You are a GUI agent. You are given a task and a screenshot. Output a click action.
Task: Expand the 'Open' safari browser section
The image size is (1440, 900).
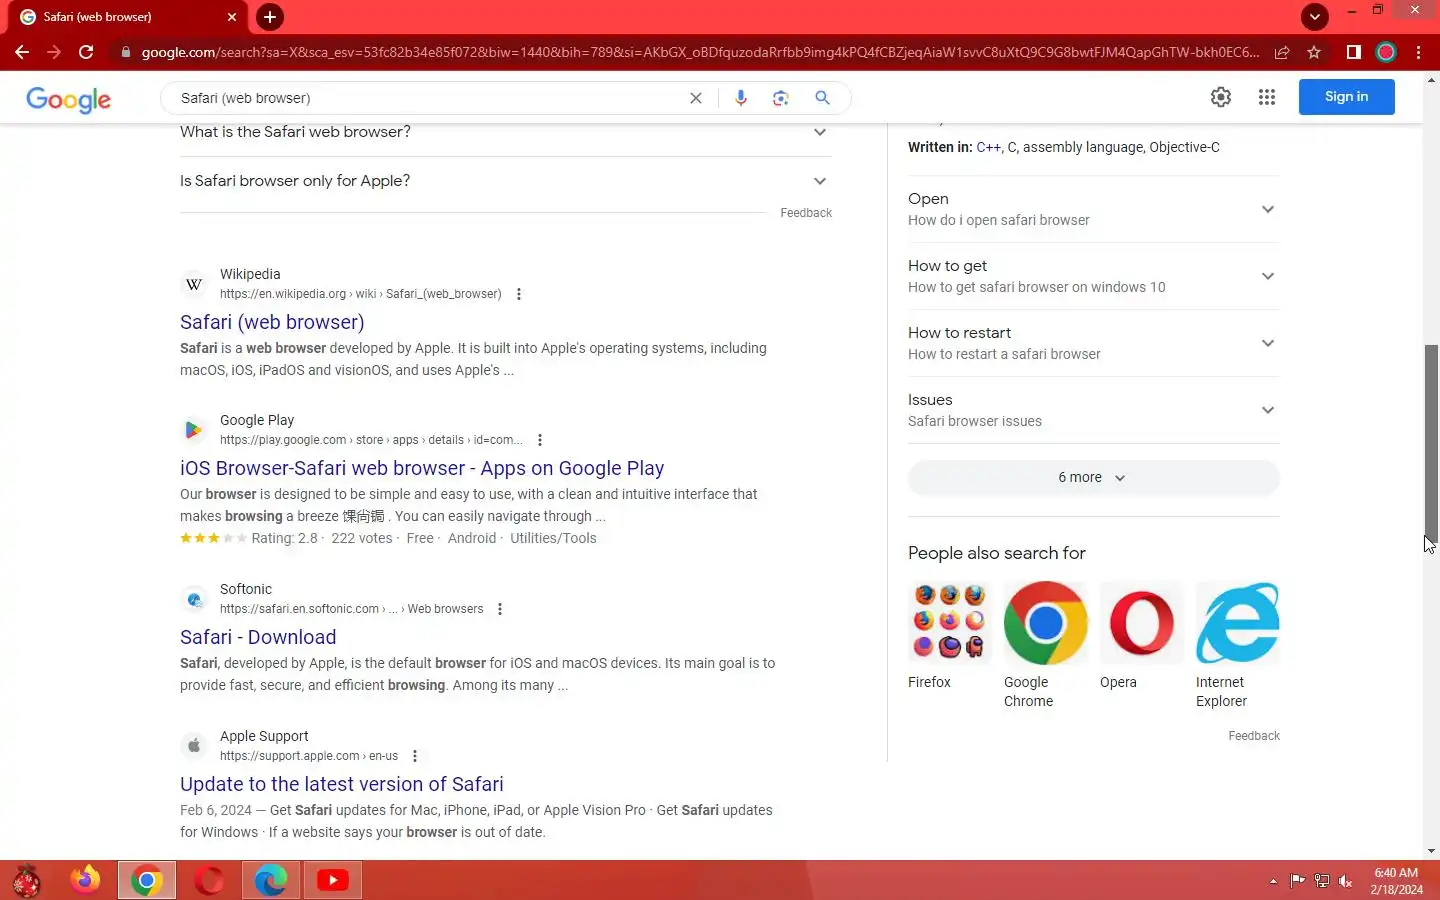coord(1093,209)
